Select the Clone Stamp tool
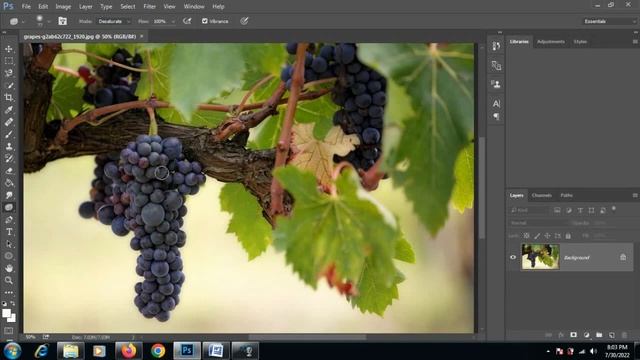Image resolution: width=640 pixels, height=360 pixels. (x=9, y=147)
